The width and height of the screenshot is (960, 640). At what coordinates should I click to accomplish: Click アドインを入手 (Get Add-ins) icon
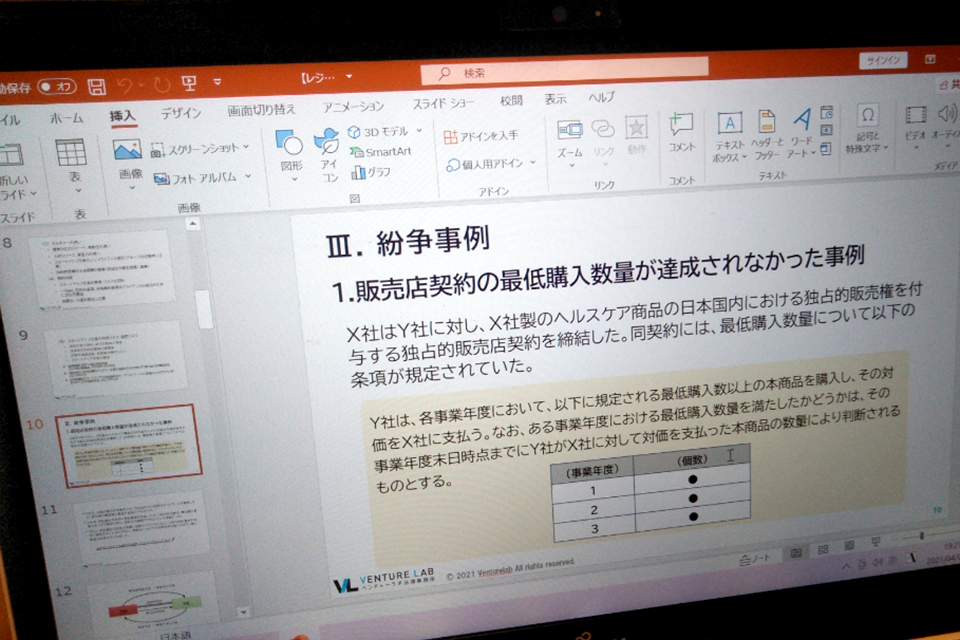450,137
